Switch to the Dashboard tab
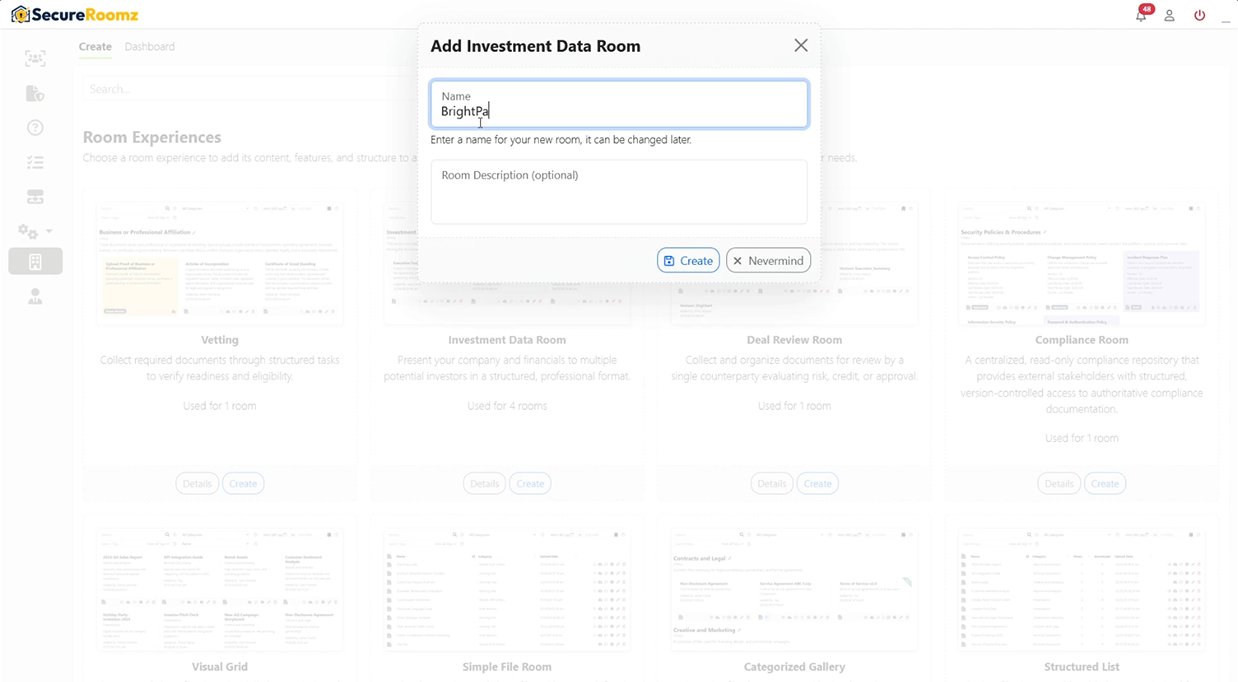The height and width of the screenshot is (682, 1238). coord(150,46)
